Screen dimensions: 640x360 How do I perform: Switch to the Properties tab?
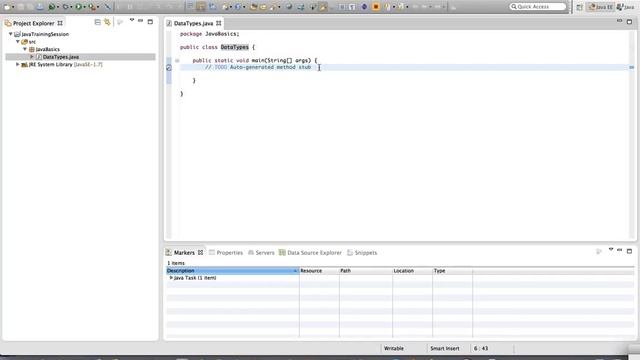[x=226, y=253]
